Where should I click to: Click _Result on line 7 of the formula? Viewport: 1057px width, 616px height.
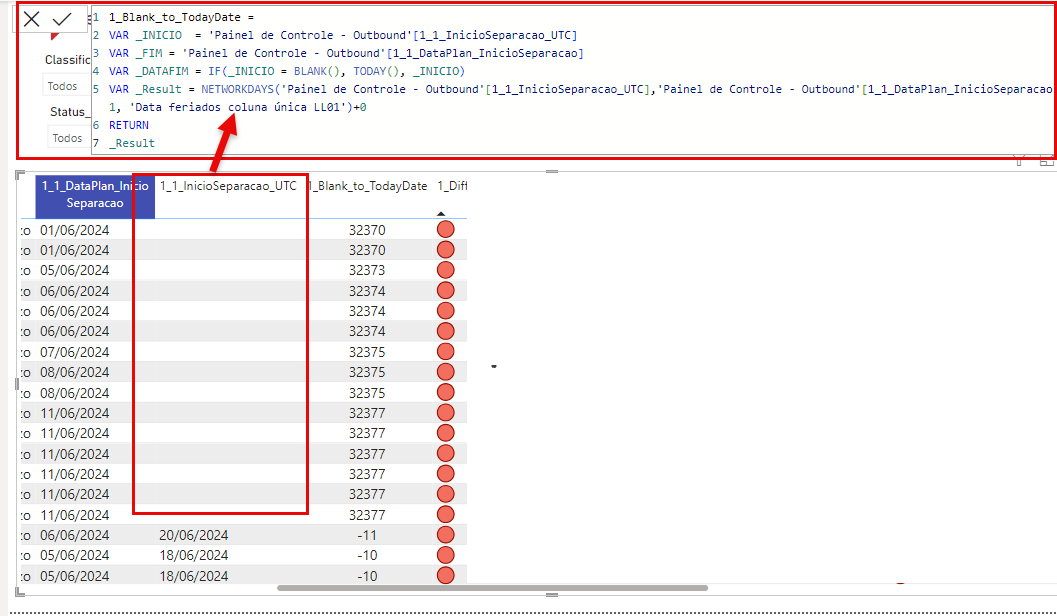(x=132, y=144)
